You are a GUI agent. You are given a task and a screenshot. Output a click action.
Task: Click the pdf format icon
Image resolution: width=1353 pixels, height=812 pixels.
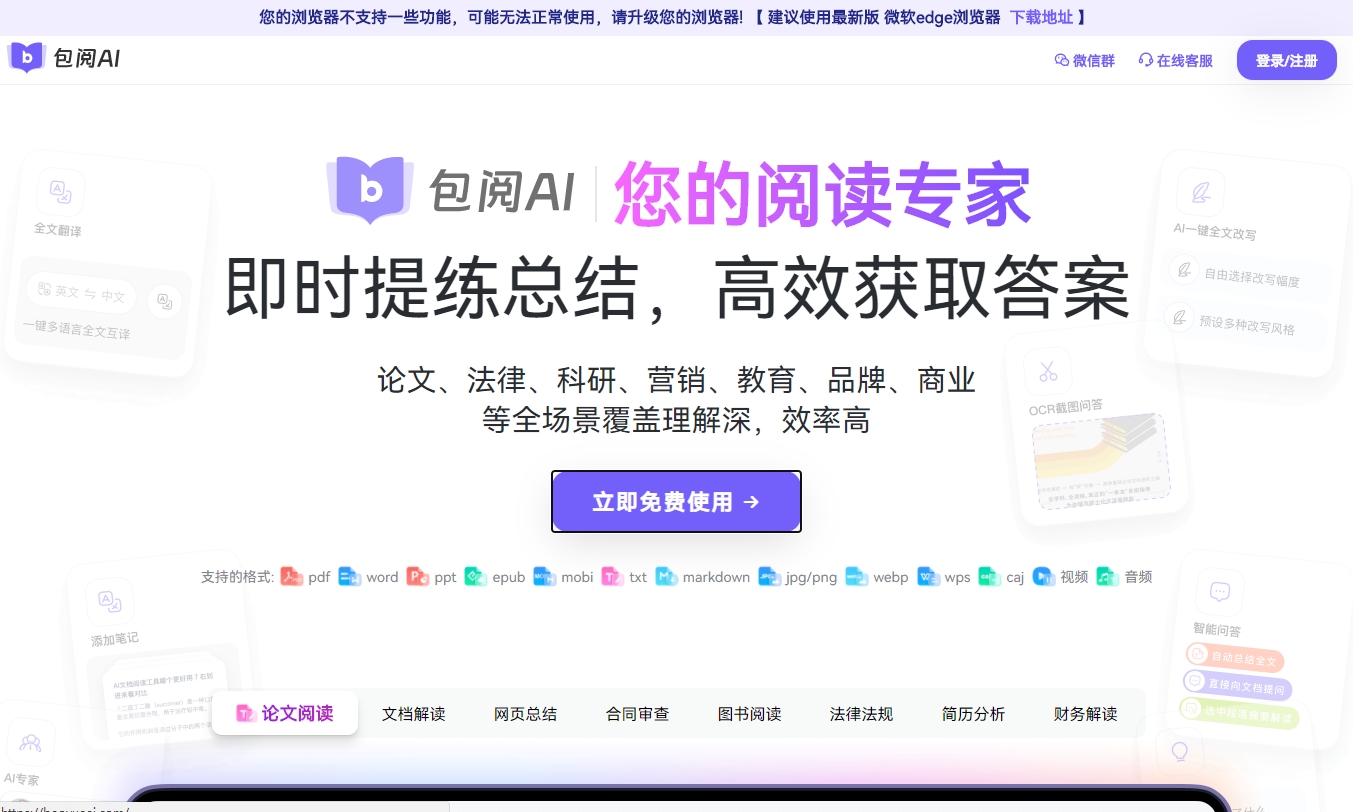[291, 577]
